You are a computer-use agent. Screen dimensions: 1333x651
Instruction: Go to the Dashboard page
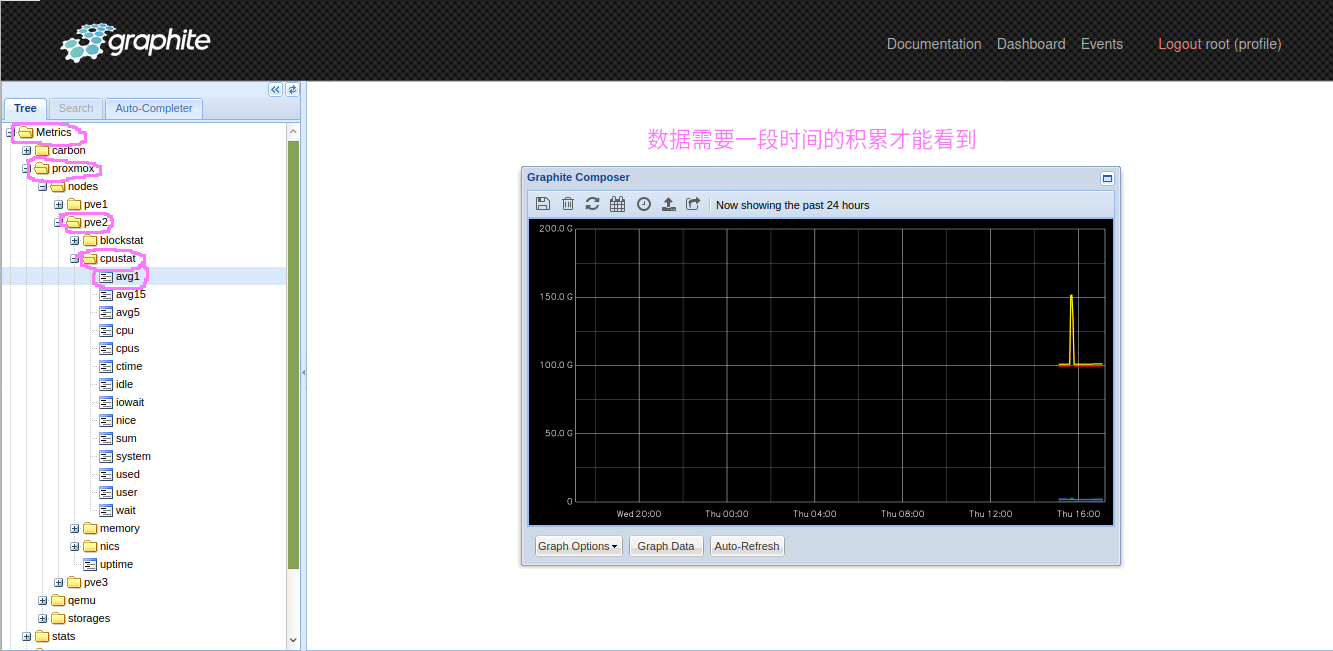click(1031, 44)
